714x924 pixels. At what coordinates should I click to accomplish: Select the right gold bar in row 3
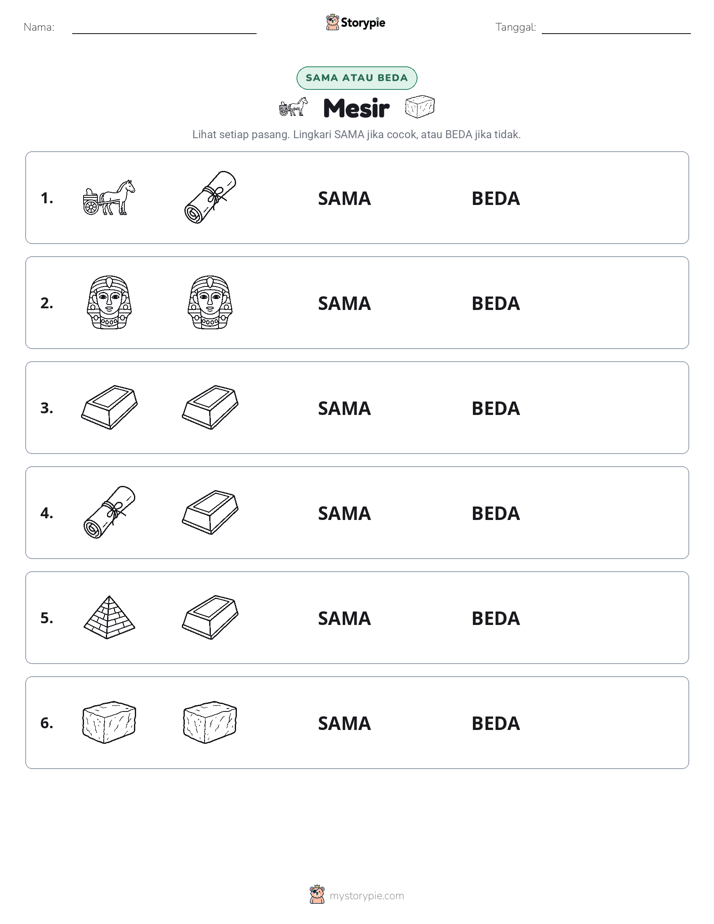pos(210,407)
